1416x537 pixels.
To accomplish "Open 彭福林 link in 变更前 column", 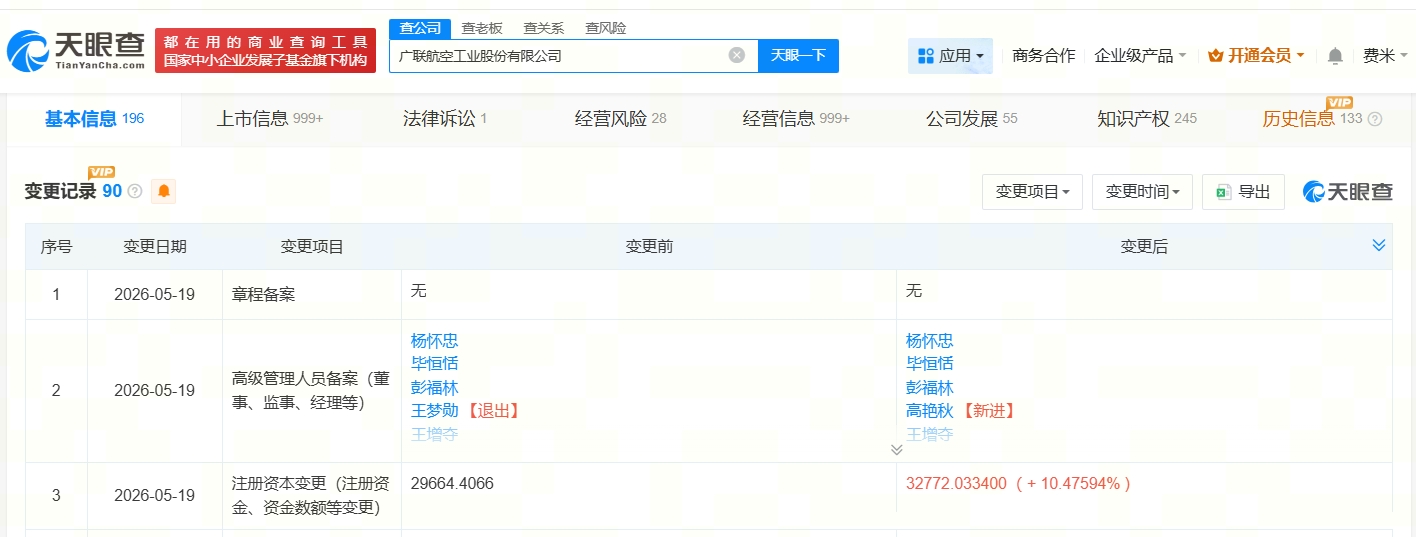I will 435,388.
